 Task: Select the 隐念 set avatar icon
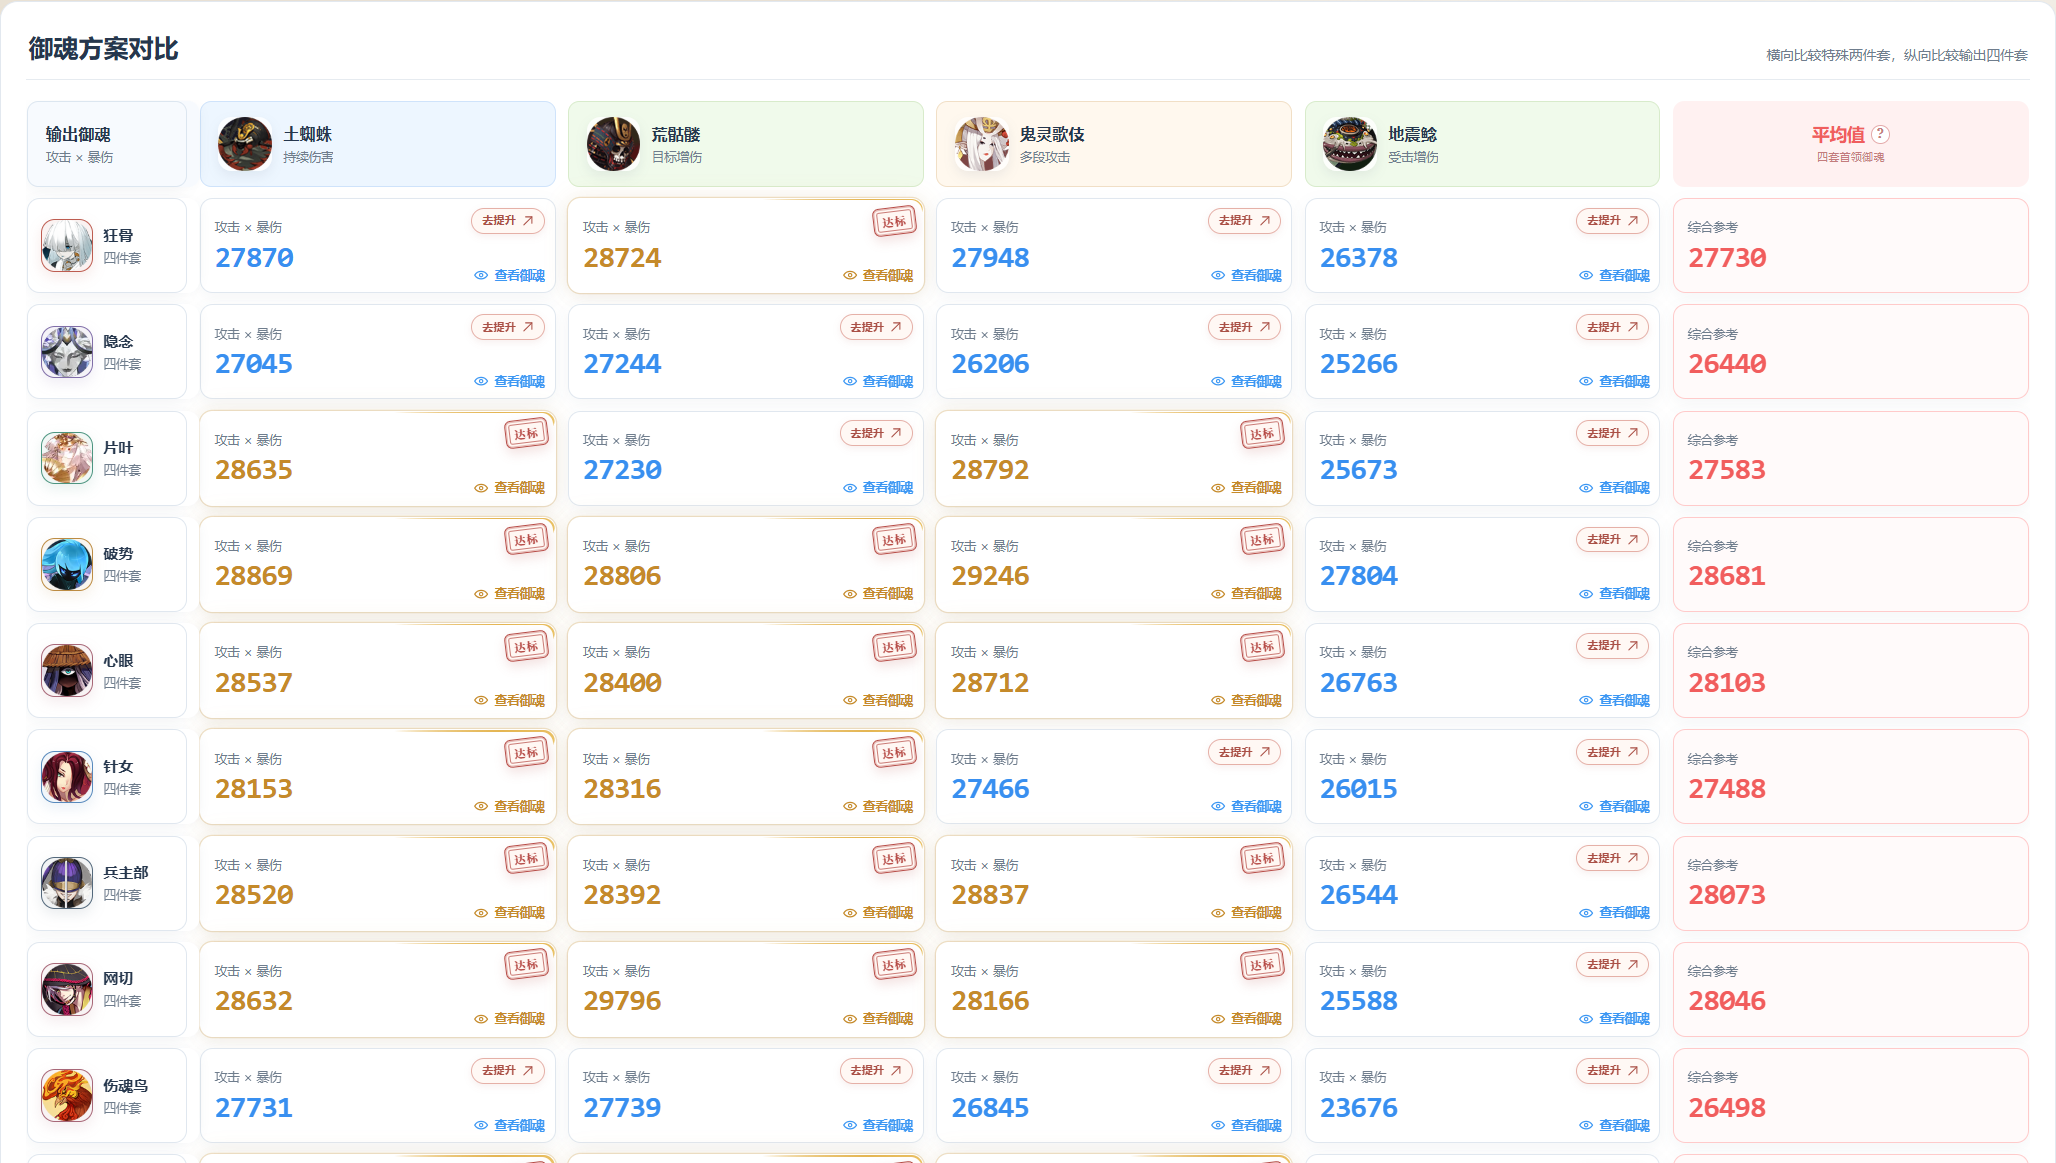click(67, 352)
